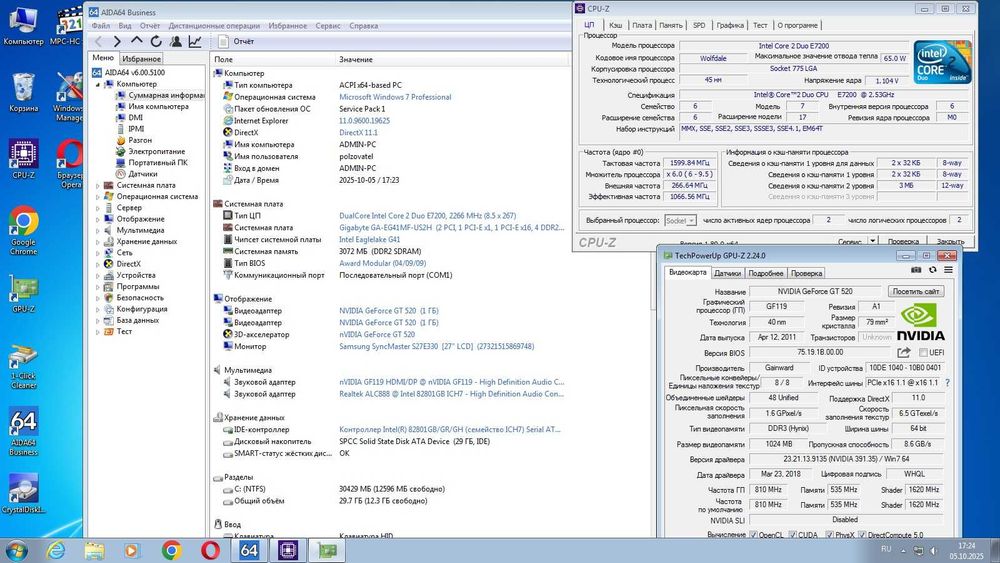Open CPU-Z desktop shortcut

tap(24, 159)
